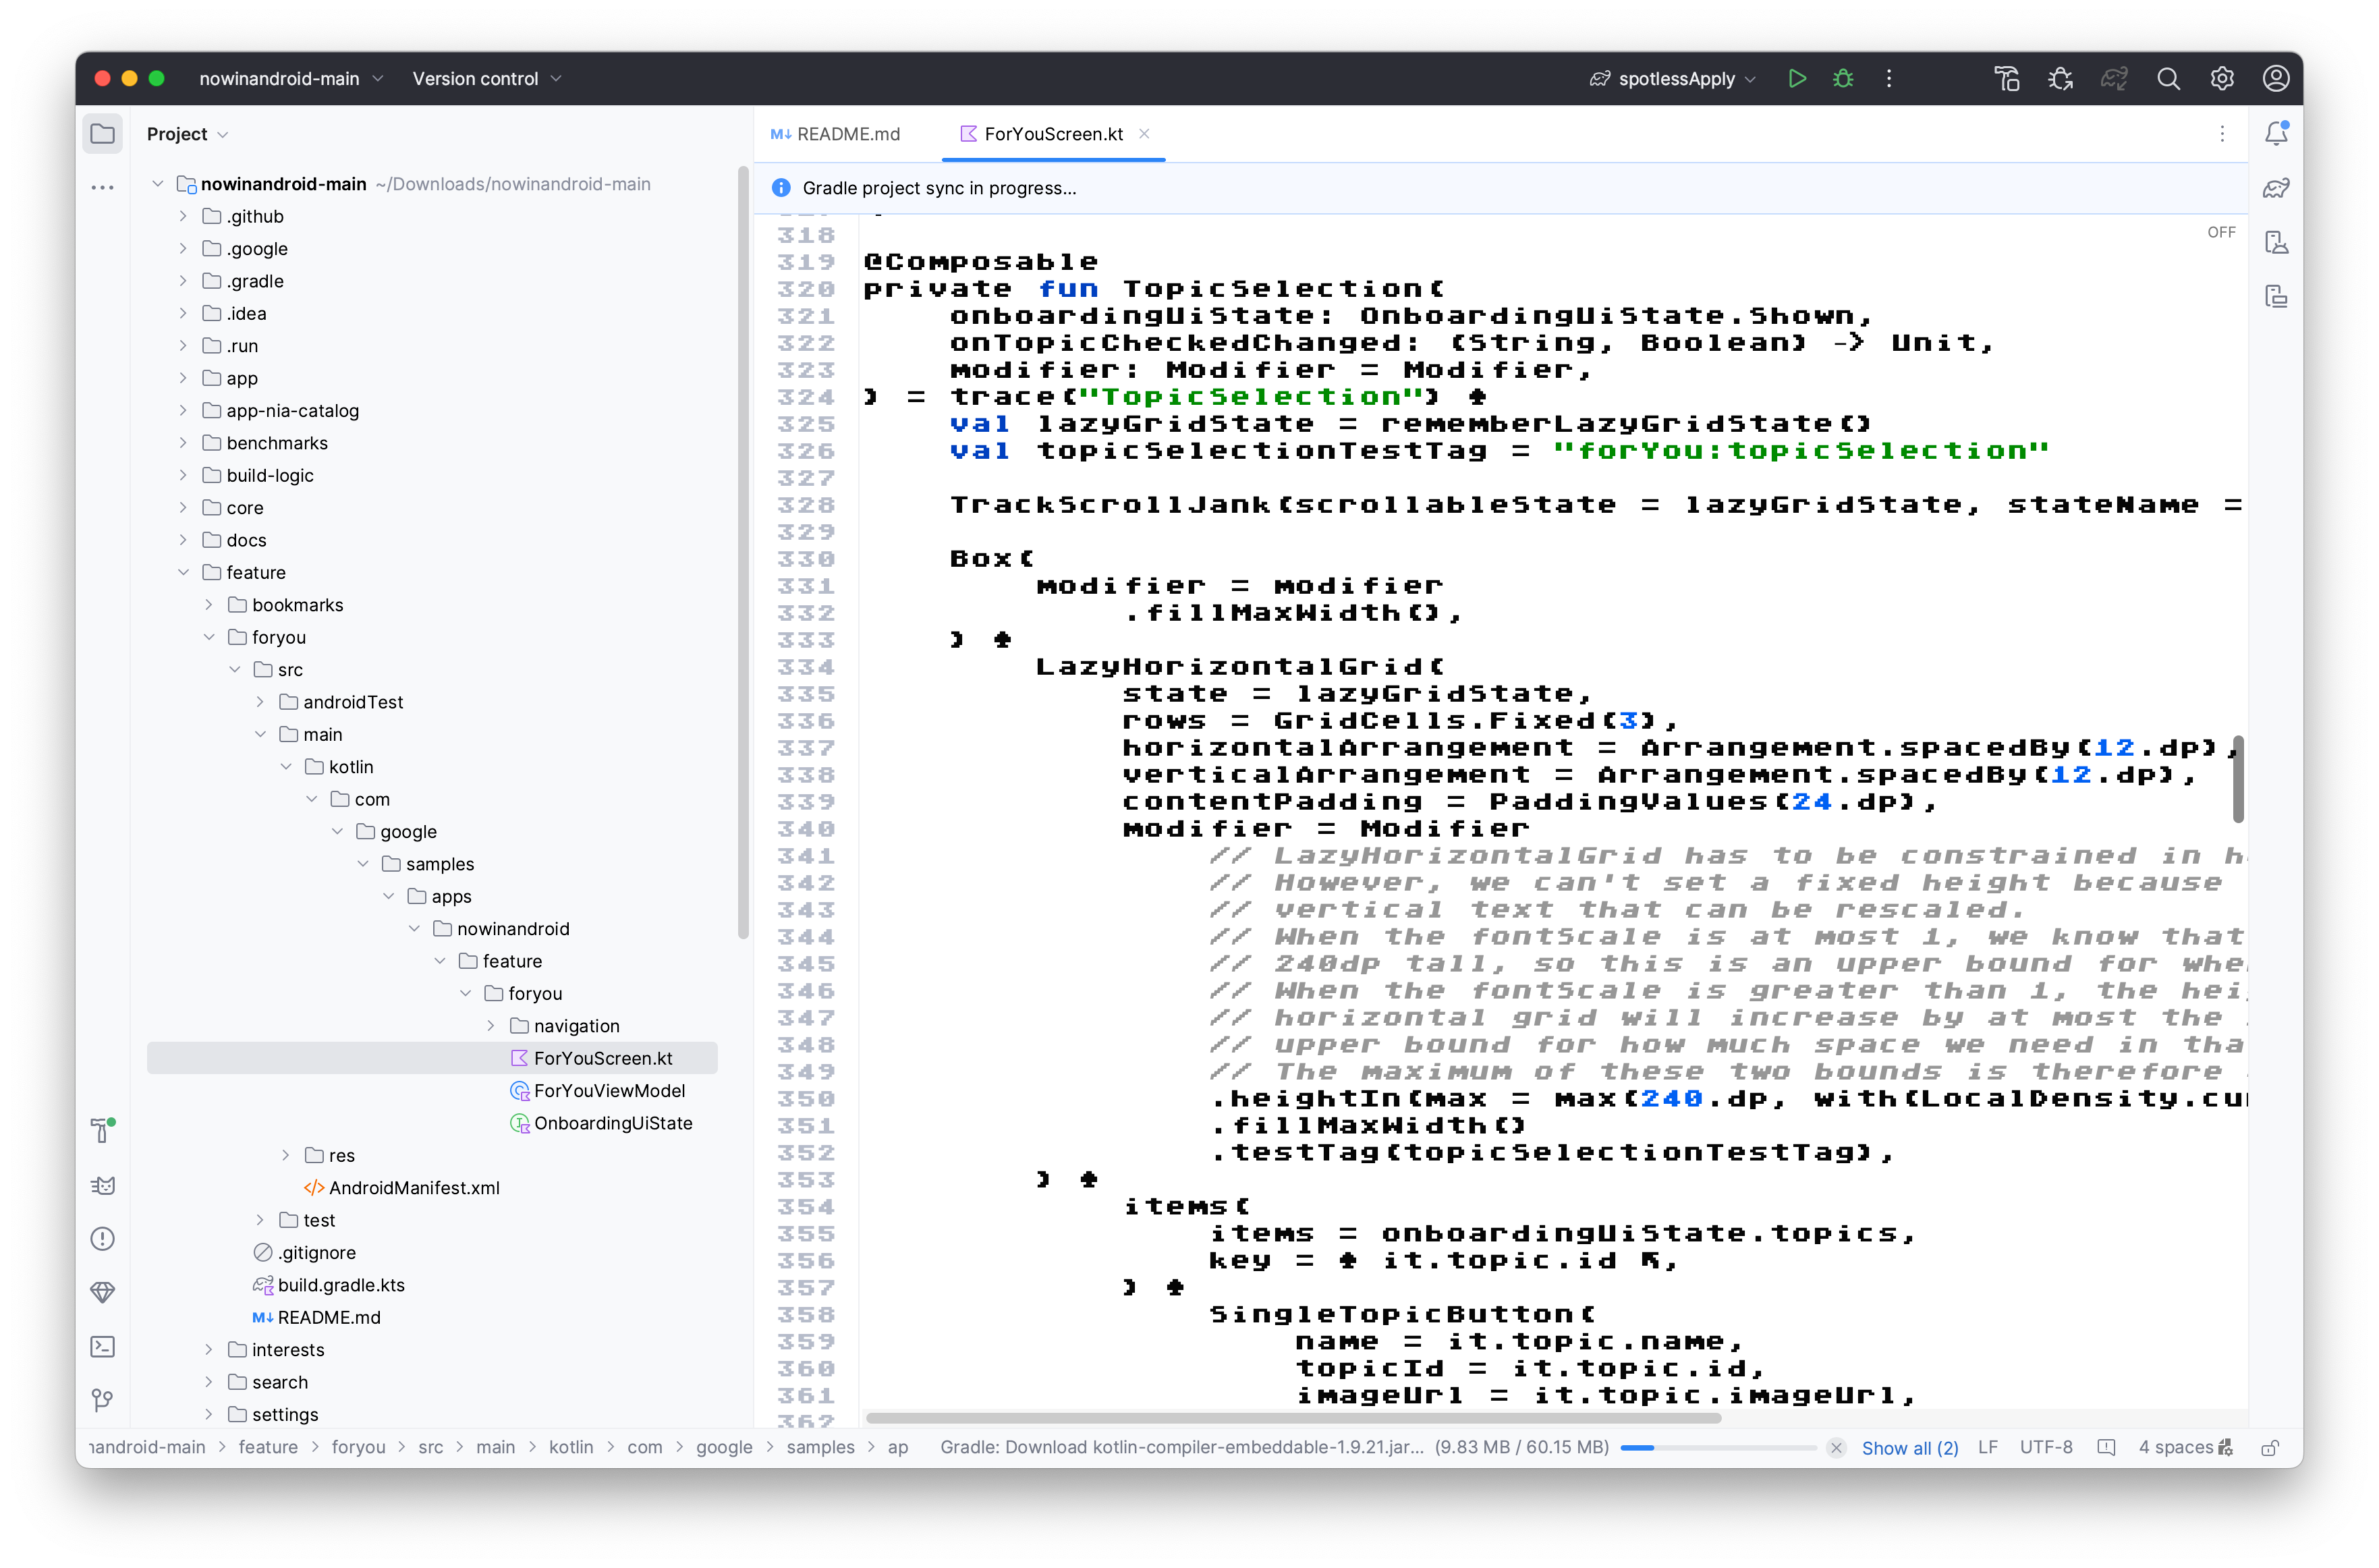This screenshot has height=1568, width=2379.
Task: Open the Terminal tool window
Action: tap(102, 1346)
